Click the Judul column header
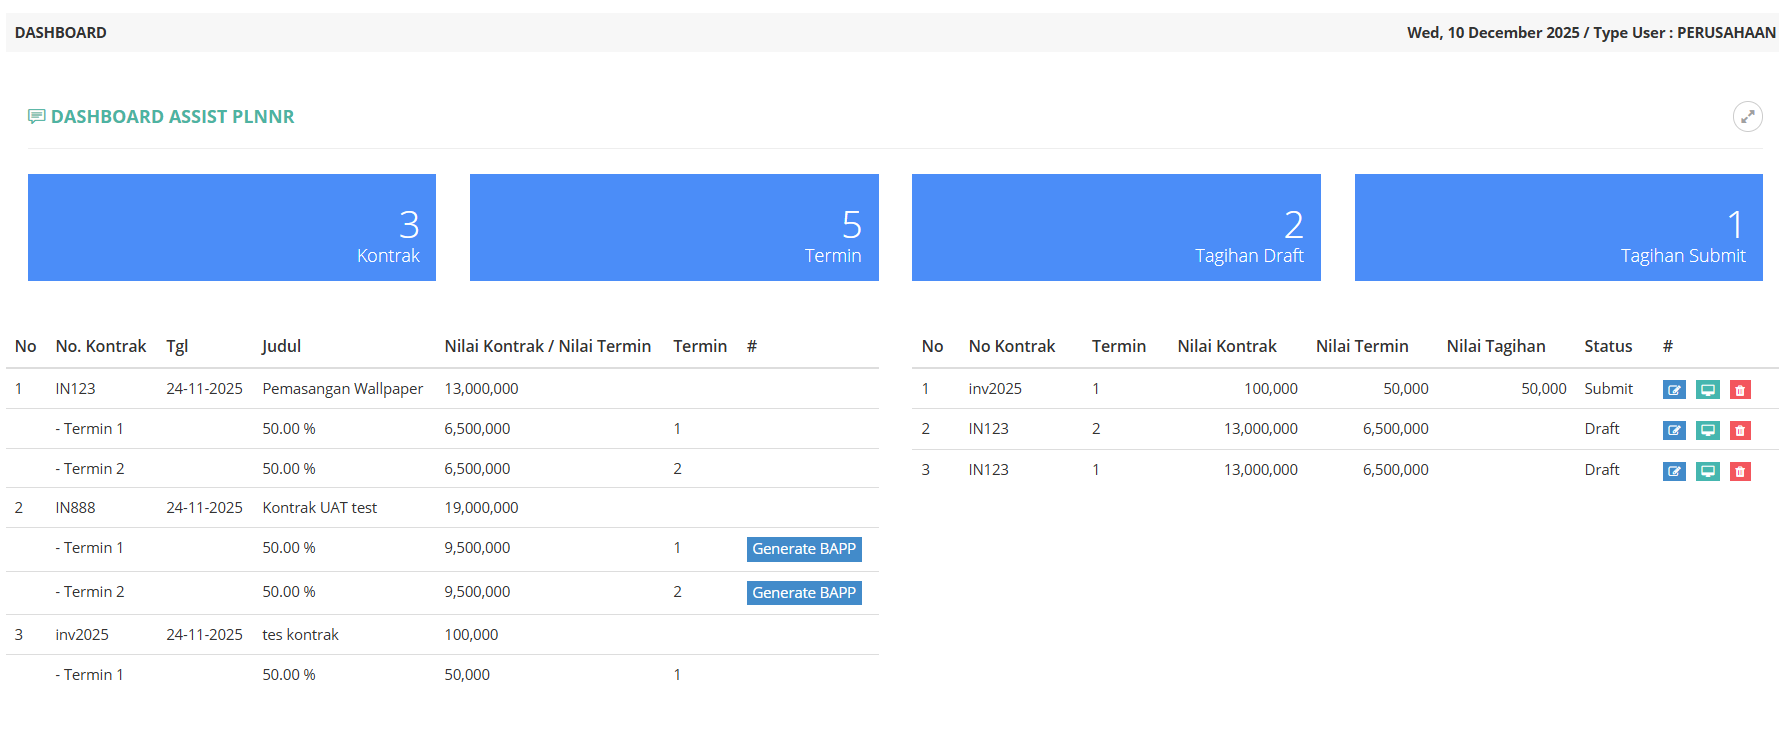The image size is (1779, 733). click(281, 346)
